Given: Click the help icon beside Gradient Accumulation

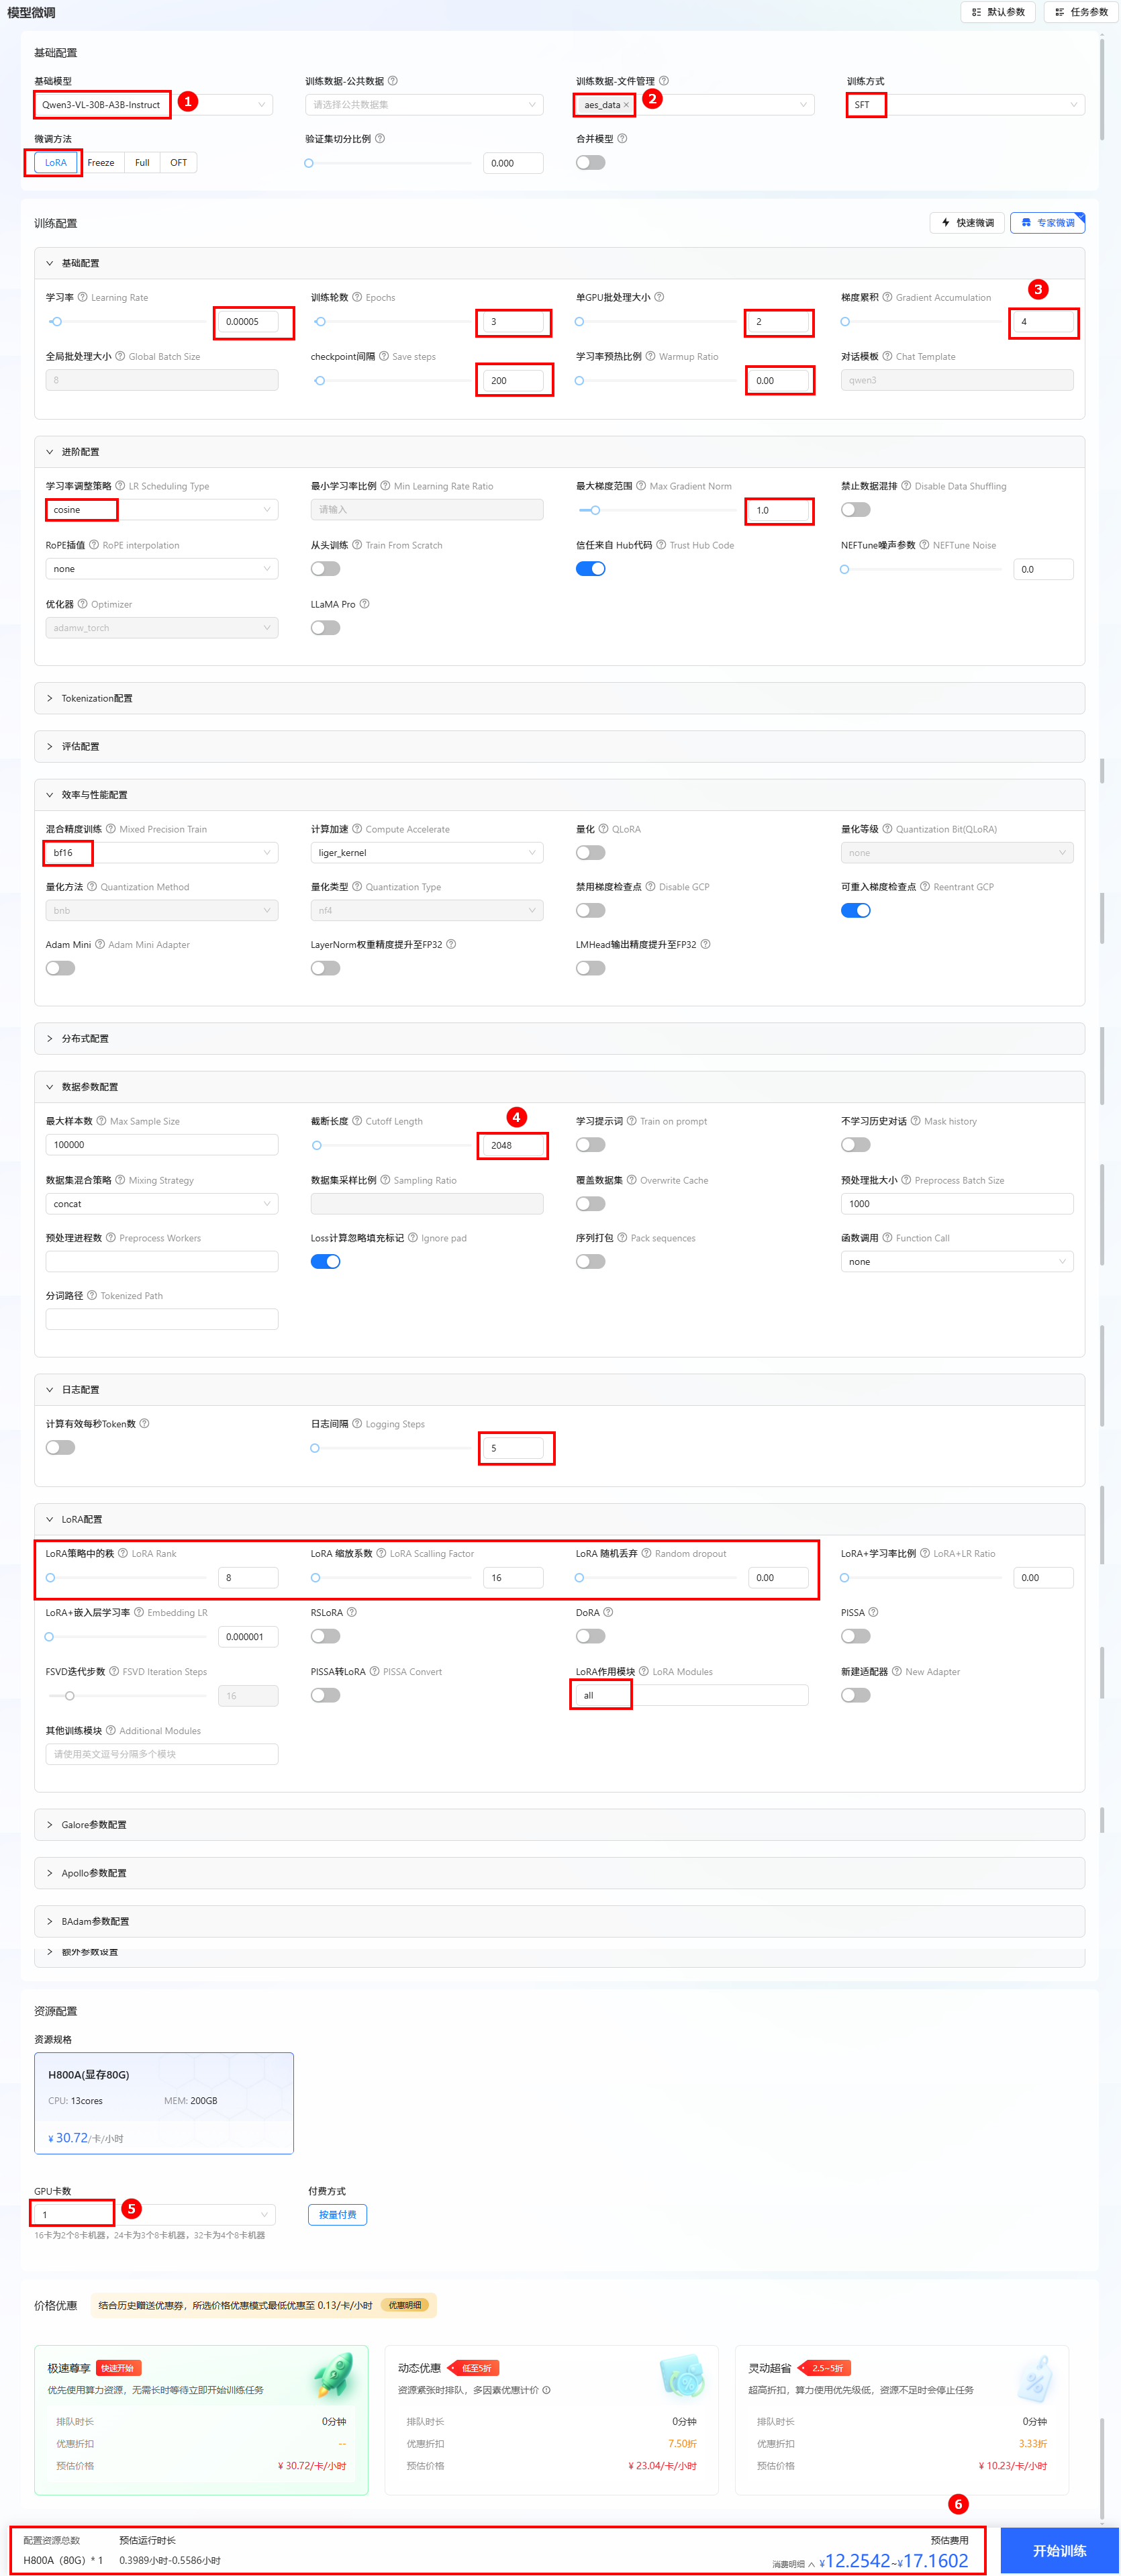Looking at the screenshot, I should pyautogui.click(x=887, y=297).
